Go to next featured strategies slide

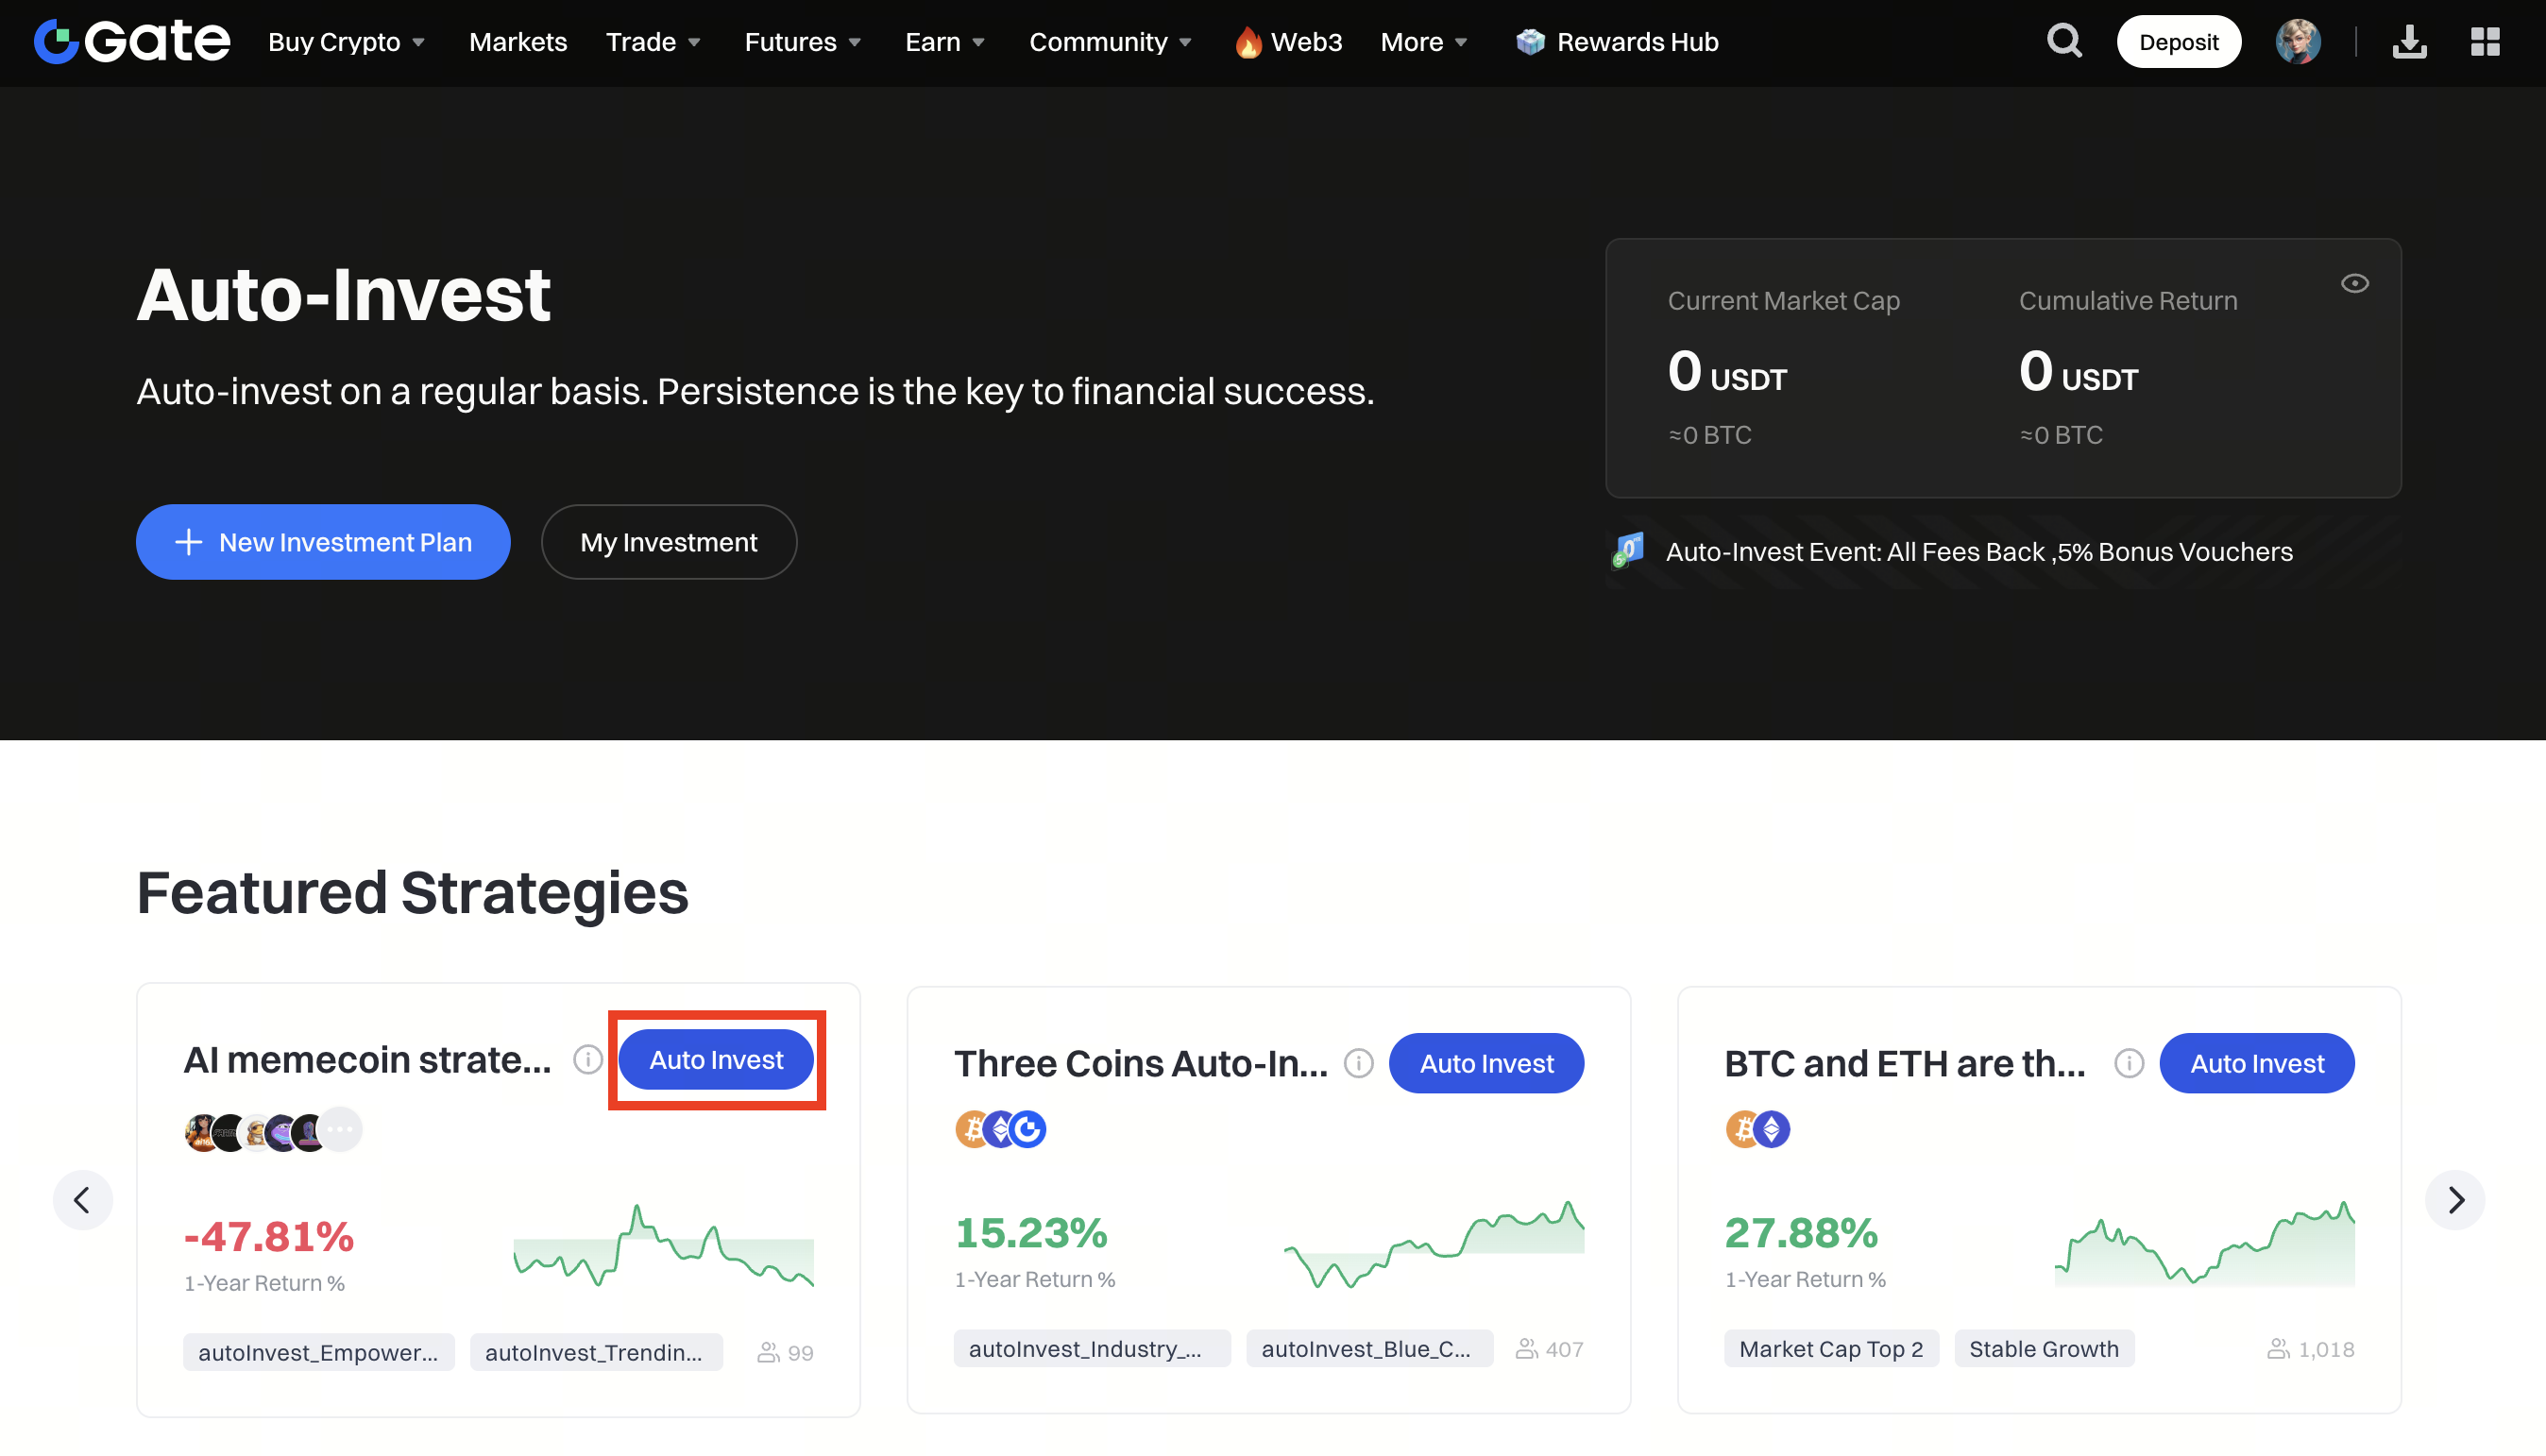(x=2455, y=1199)
